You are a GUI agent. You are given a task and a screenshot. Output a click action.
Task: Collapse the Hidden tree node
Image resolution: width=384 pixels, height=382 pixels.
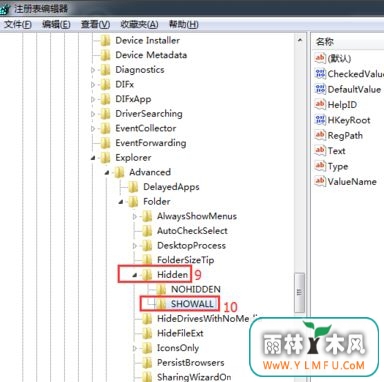tap(135, 275)
